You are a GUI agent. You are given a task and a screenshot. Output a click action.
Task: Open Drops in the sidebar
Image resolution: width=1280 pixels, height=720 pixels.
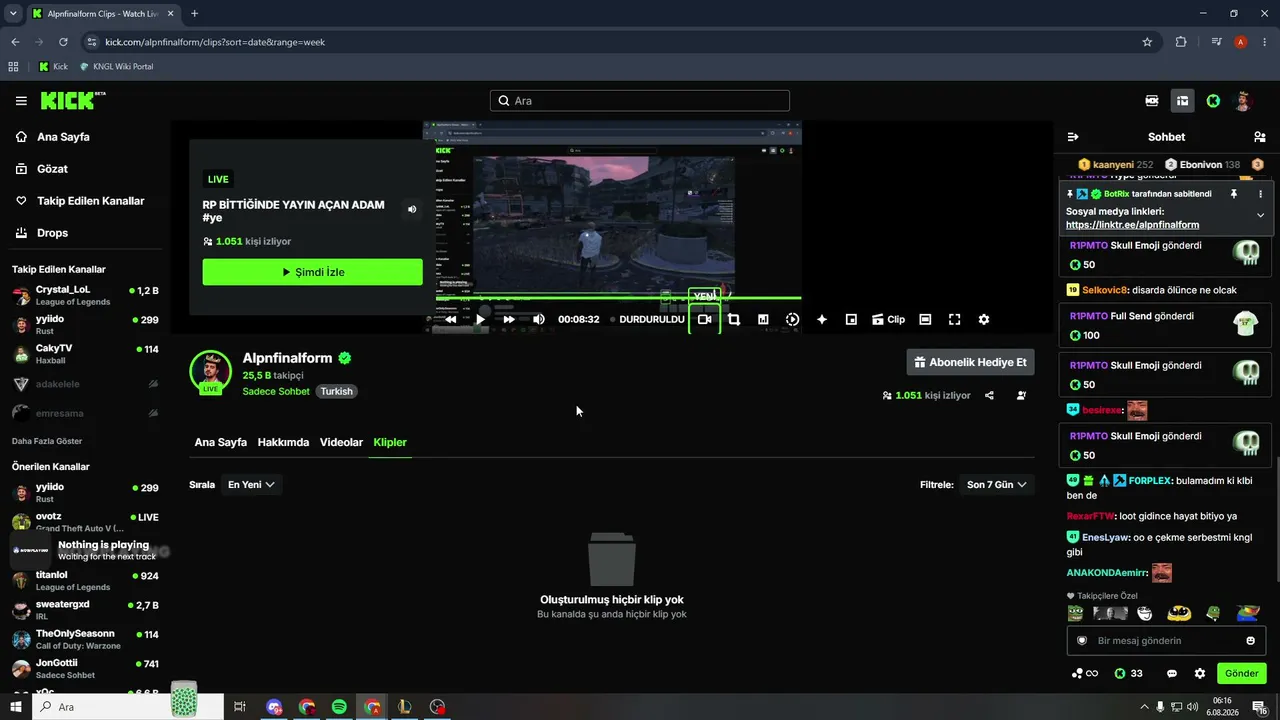tap(53, 233)
